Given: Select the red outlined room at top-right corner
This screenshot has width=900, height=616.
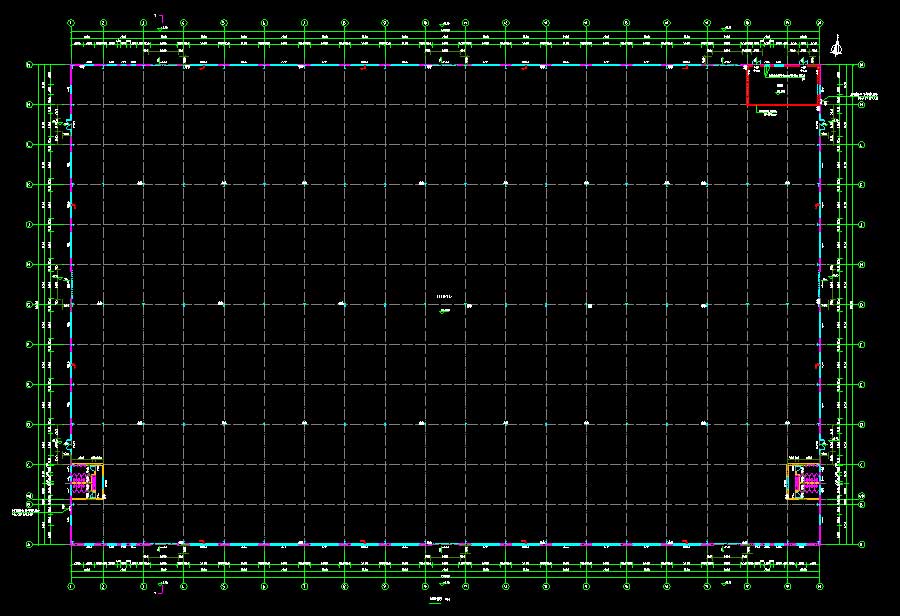Looking at the screenshot, I should pyautogui.click(x=783, y=85).
